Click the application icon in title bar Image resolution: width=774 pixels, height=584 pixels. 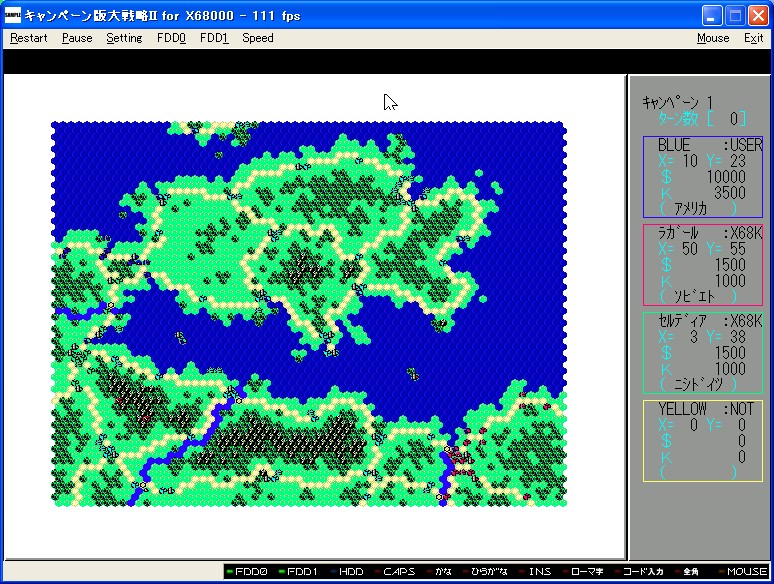(x=12, y=15)
